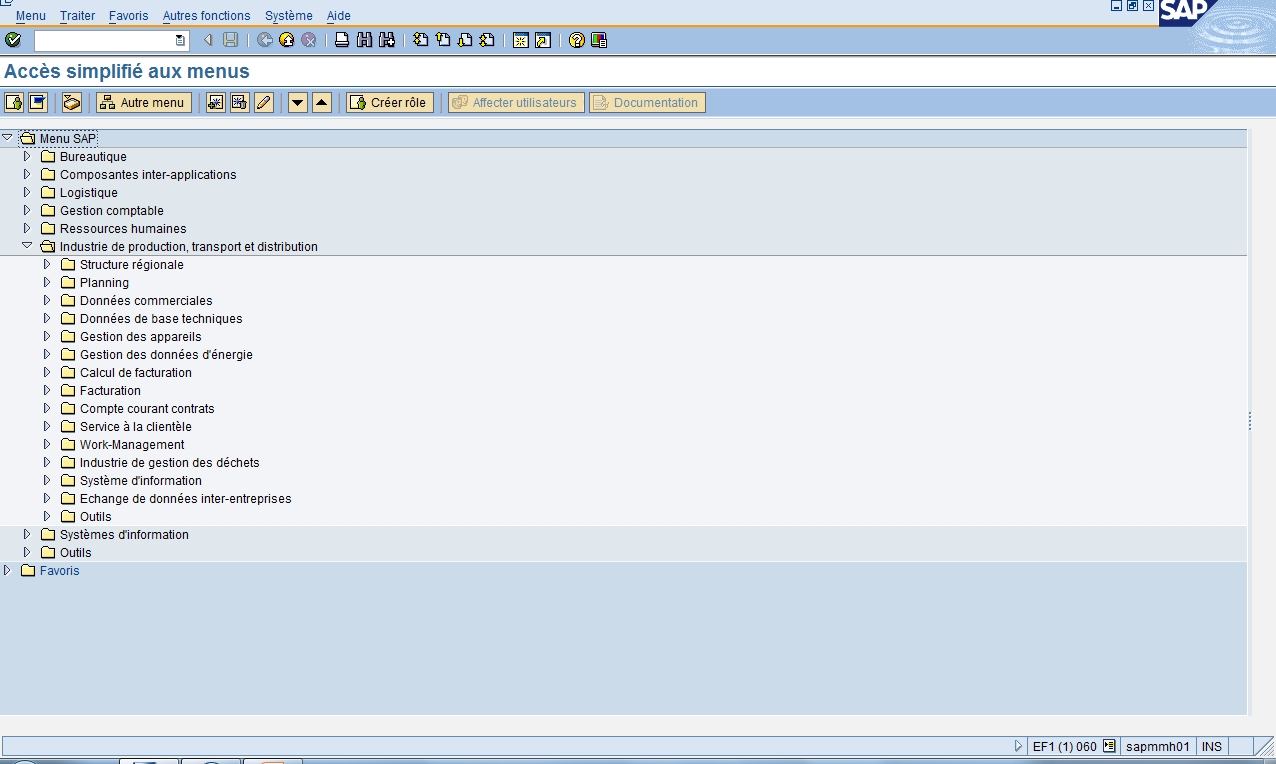Move favorite down with the down-arrow button
The height and width of the screenshot is (764, 1276).
tap(298, 102)
